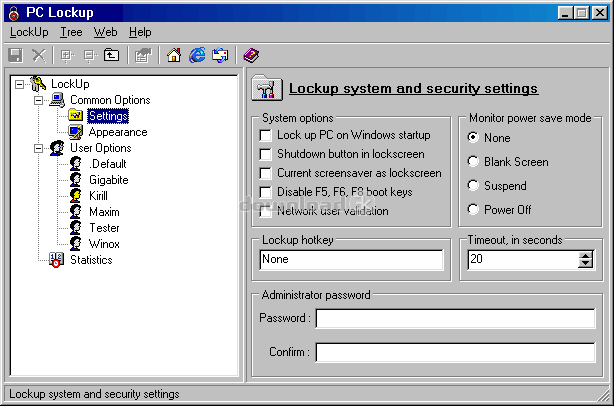This screenshot has height=406, width=614.
Task: Click the administrator Password input field
Action: (x=455, y=318)
